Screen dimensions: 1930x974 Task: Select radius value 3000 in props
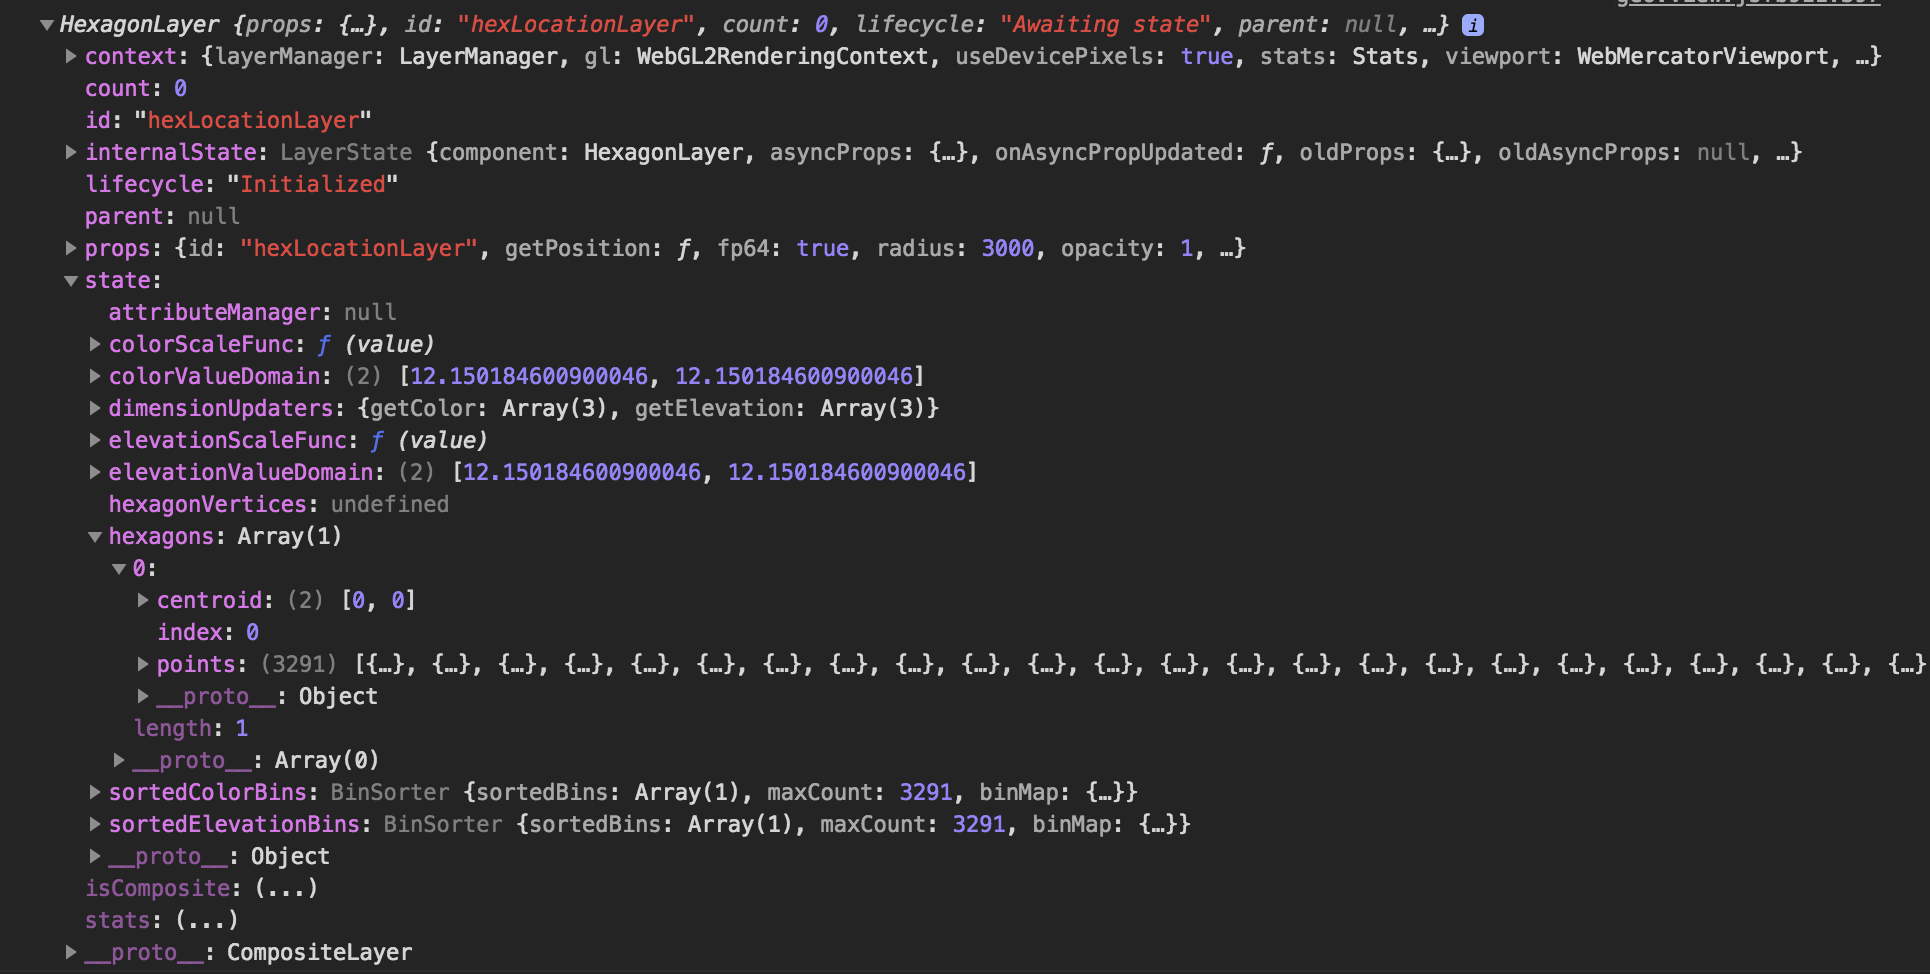1007,249
